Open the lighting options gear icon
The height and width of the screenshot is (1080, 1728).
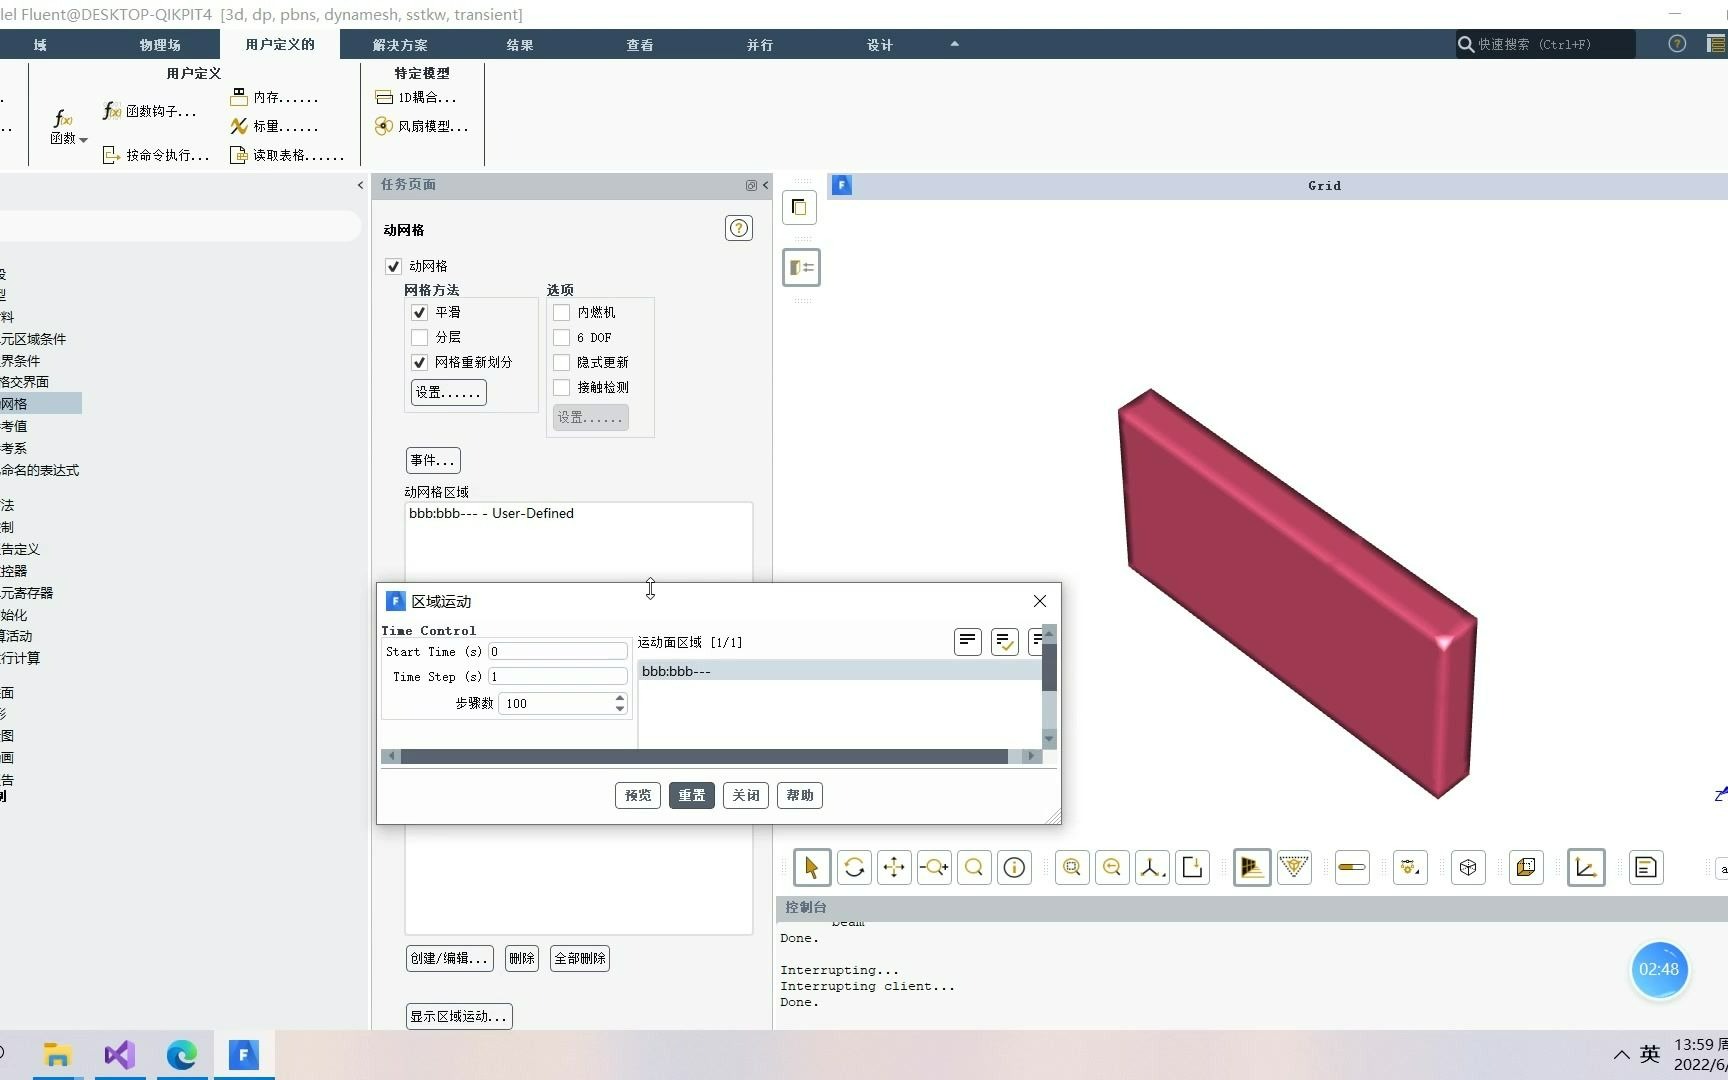1410,867
